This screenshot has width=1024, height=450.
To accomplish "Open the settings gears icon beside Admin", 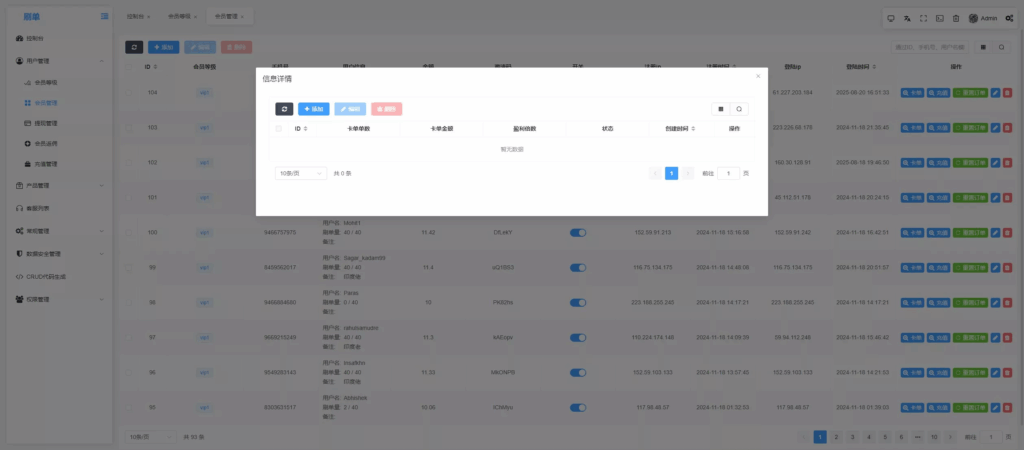I will (1009, 18).
